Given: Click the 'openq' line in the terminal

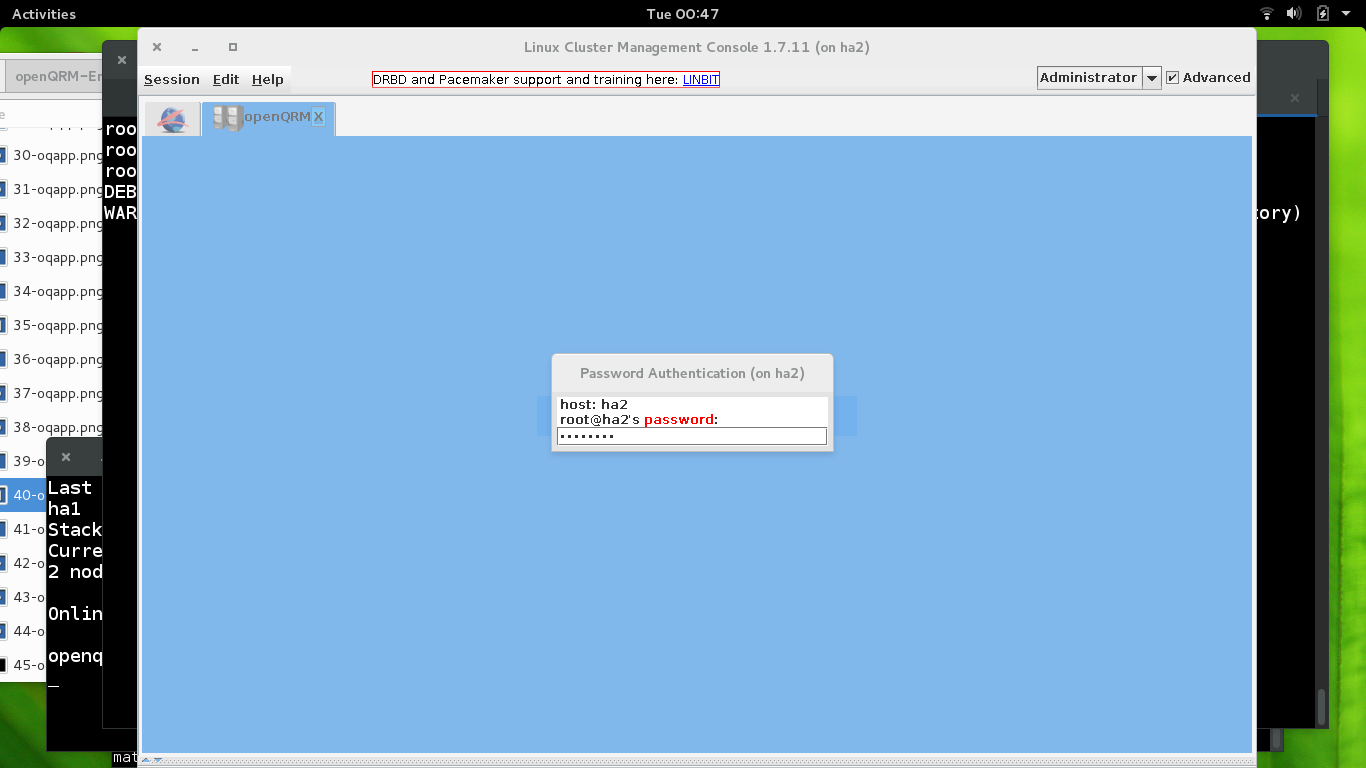Looking at the screenshot, I should [x=75, y=656].
